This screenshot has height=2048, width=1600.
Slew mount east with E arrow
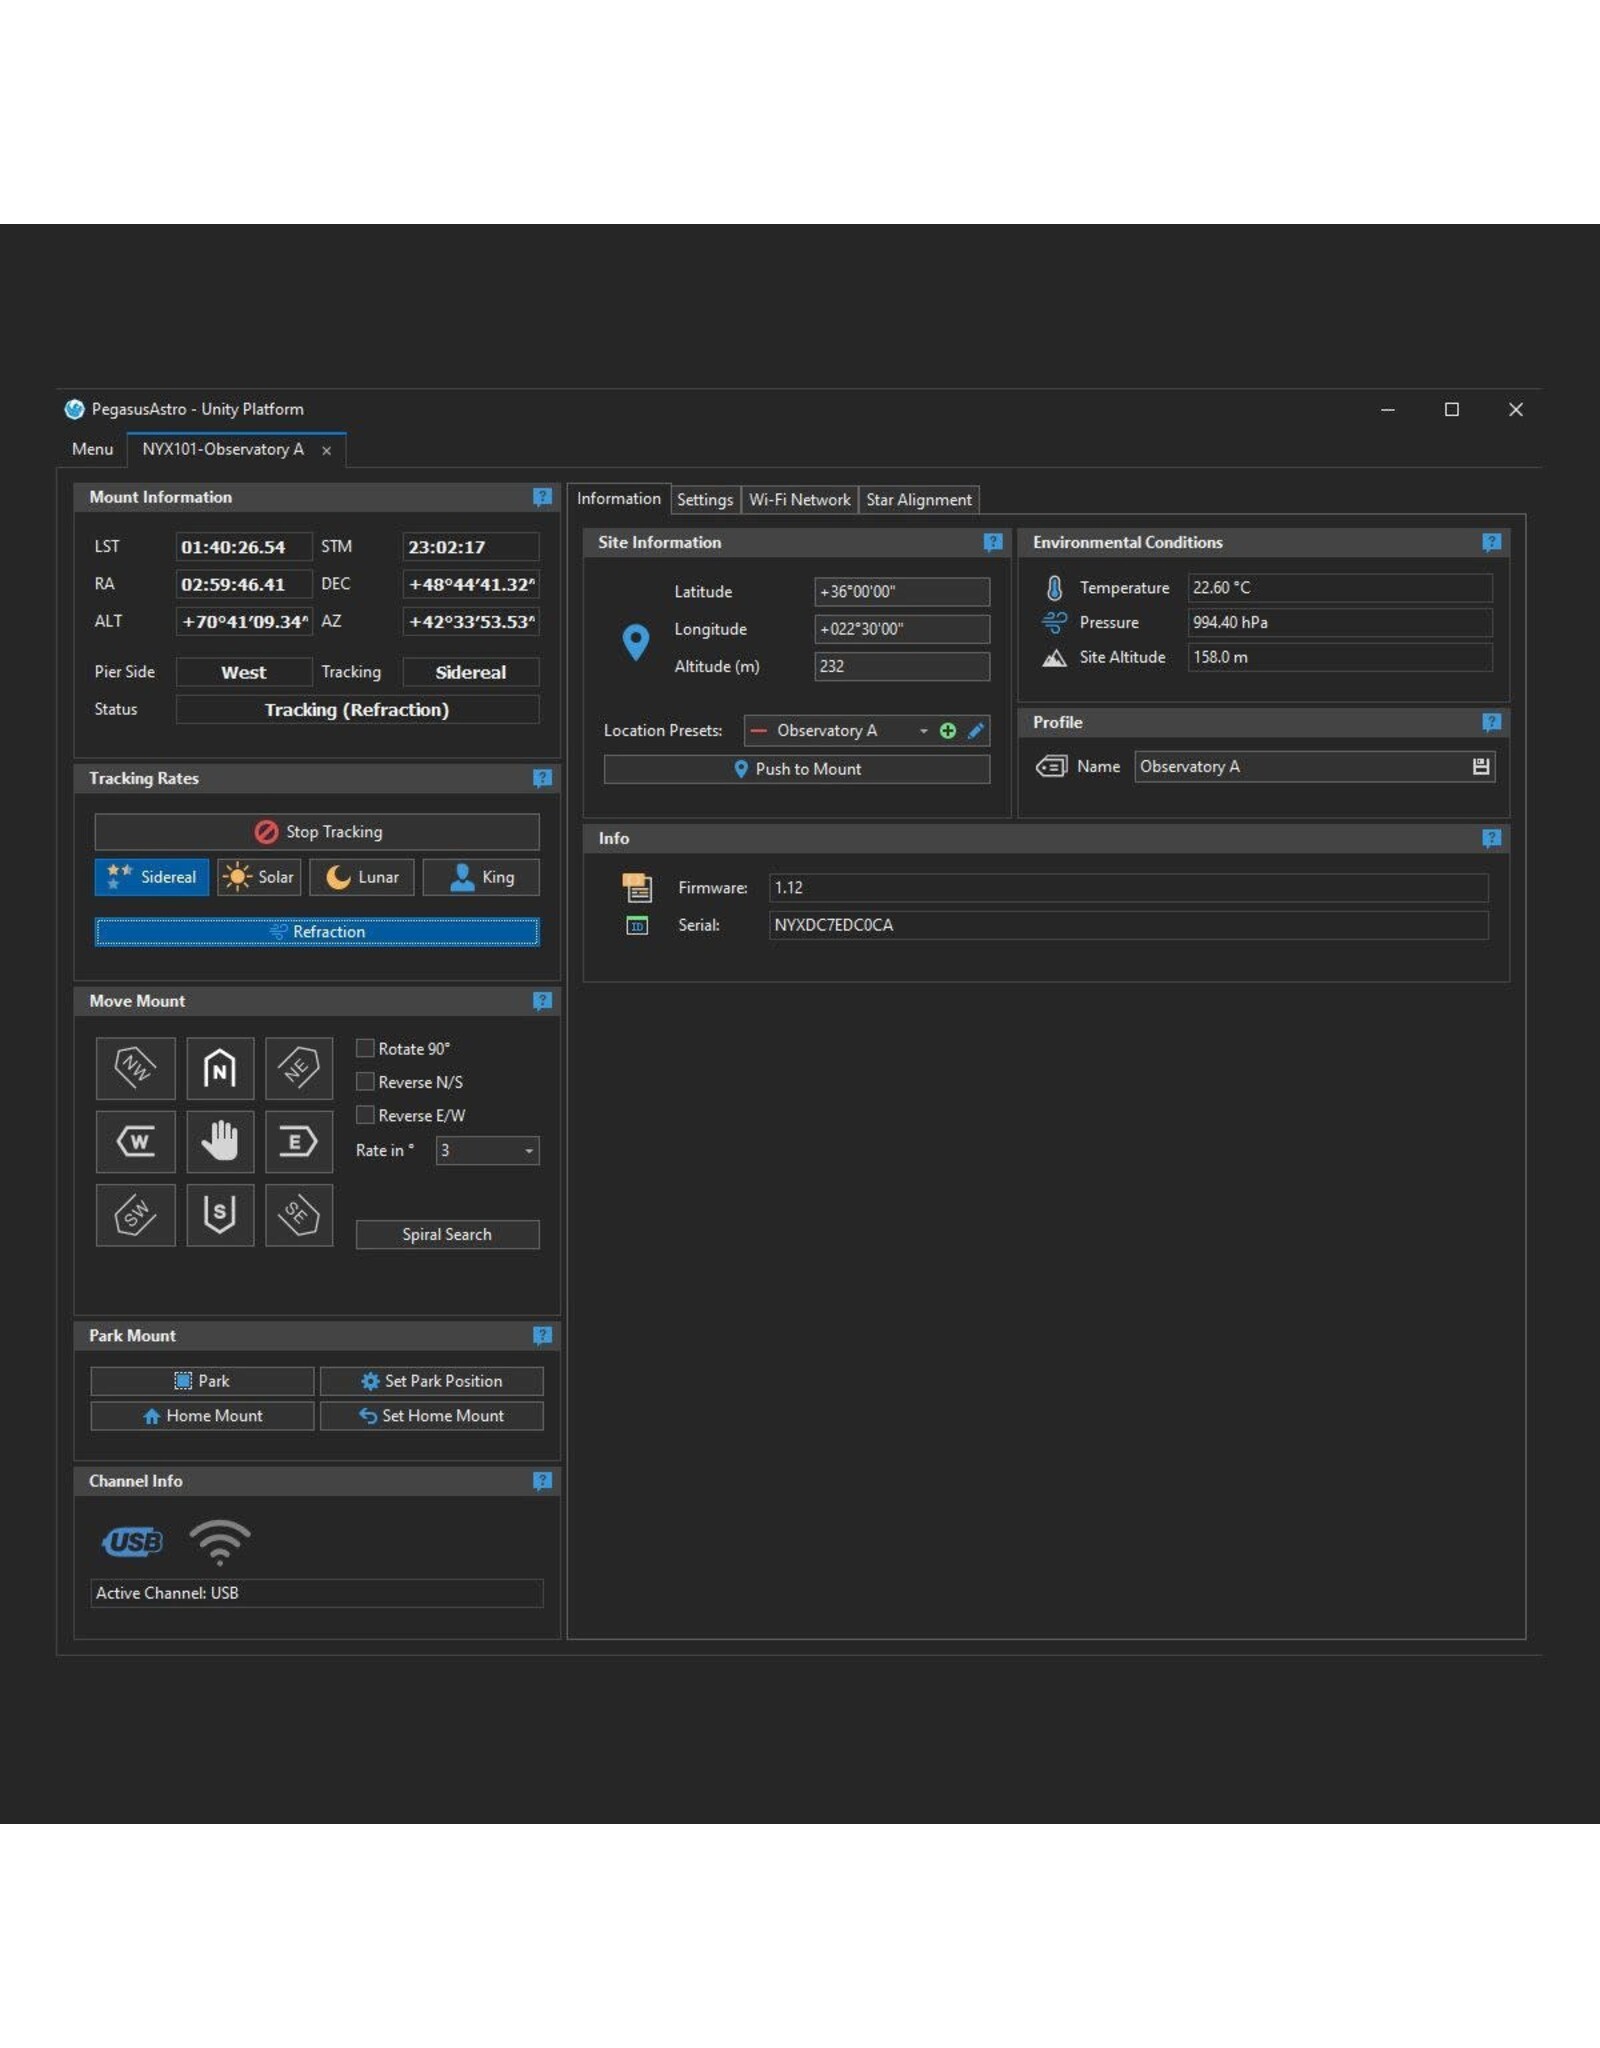click(298, 1141)
